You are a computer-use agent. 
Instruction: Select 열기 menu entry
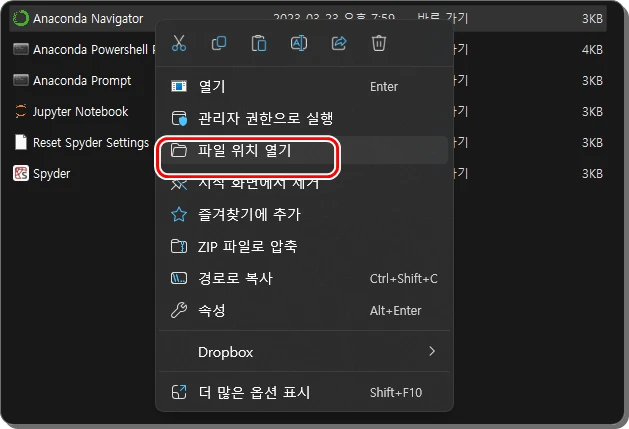tap(304, 86)
